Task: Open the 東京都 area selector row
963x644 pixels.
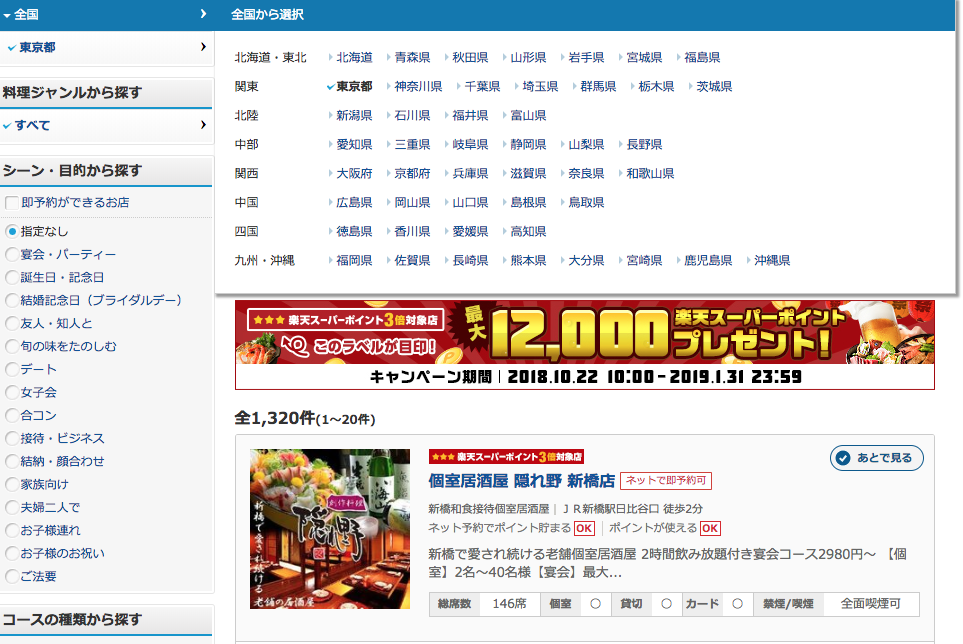Action: coord(107,47)
